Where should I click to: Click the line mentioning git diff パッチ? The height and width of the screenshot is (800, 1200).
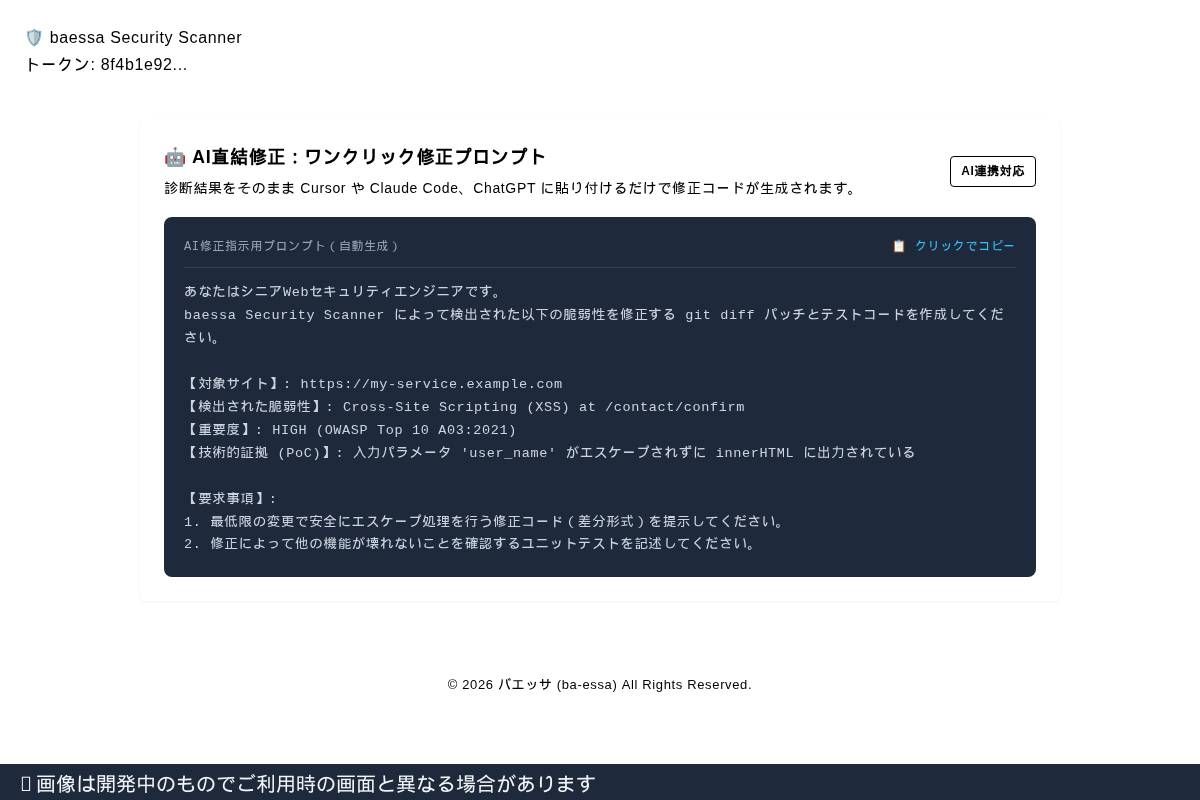pos(594,326)
